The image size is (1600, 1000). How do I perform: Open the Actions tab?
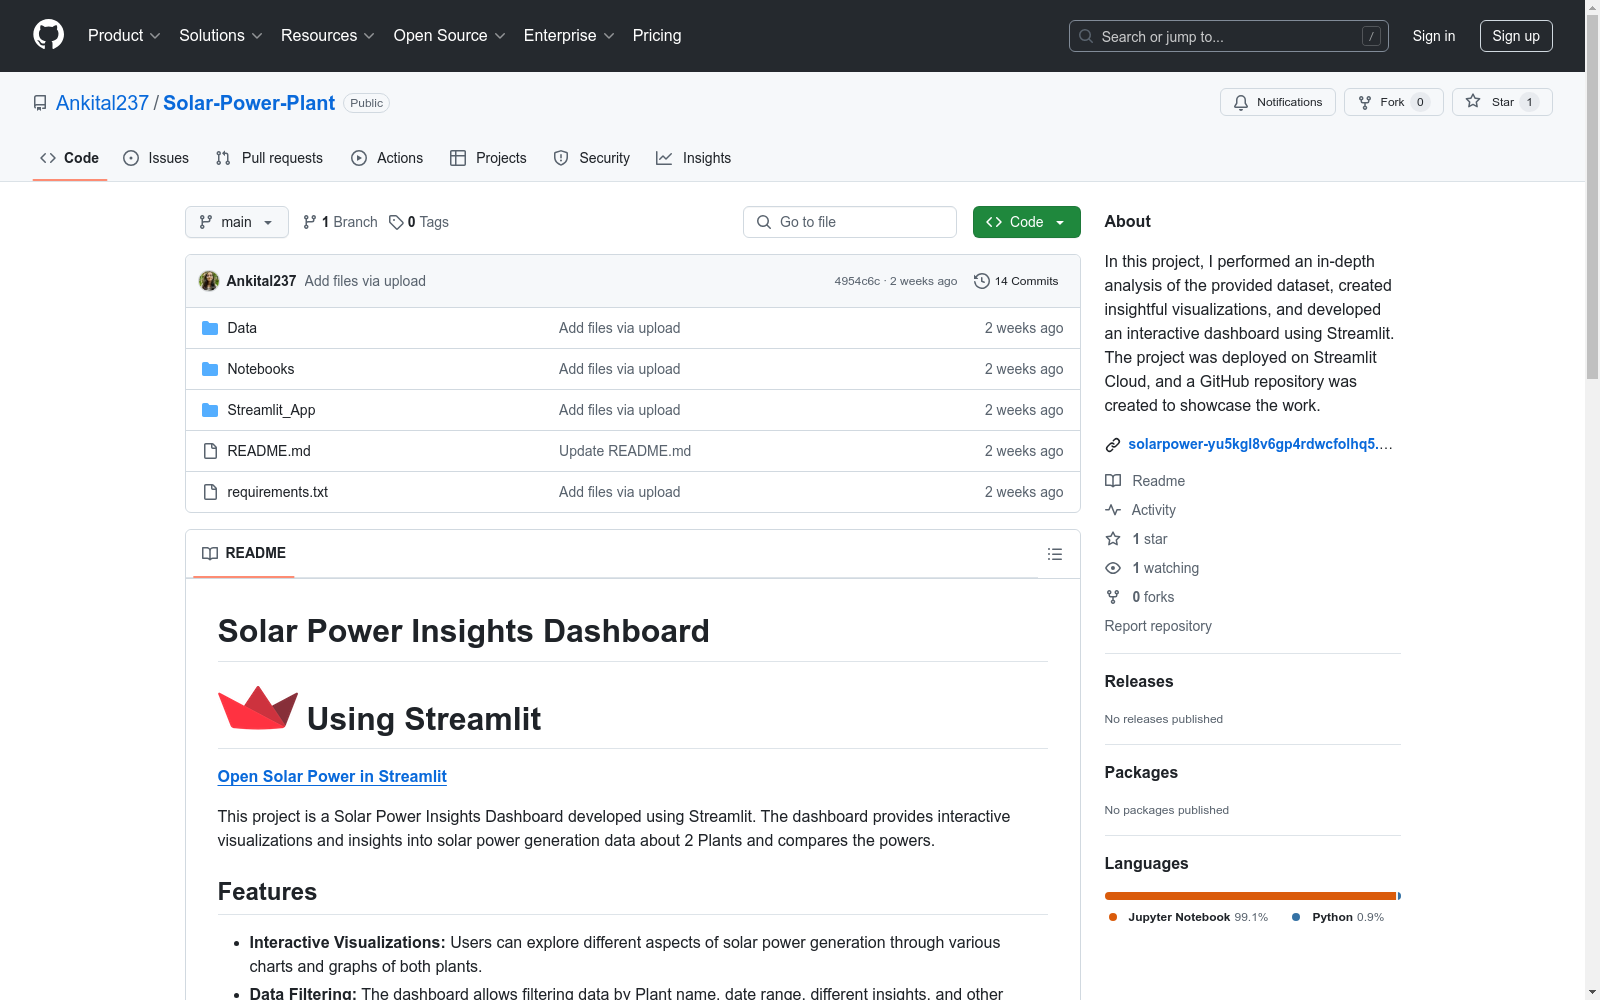click(x=387, y=158)
